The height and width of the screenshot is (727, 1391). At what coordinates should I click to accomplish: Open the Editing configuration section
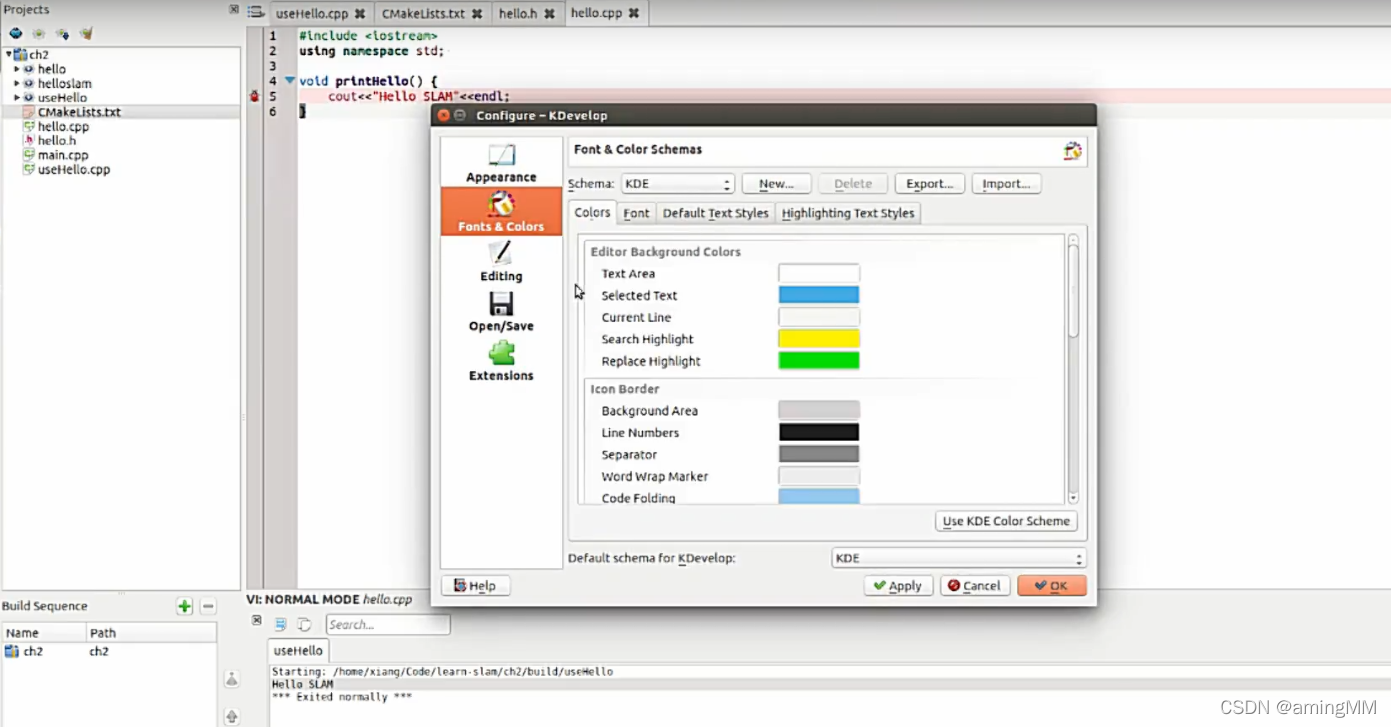(501, 261)
